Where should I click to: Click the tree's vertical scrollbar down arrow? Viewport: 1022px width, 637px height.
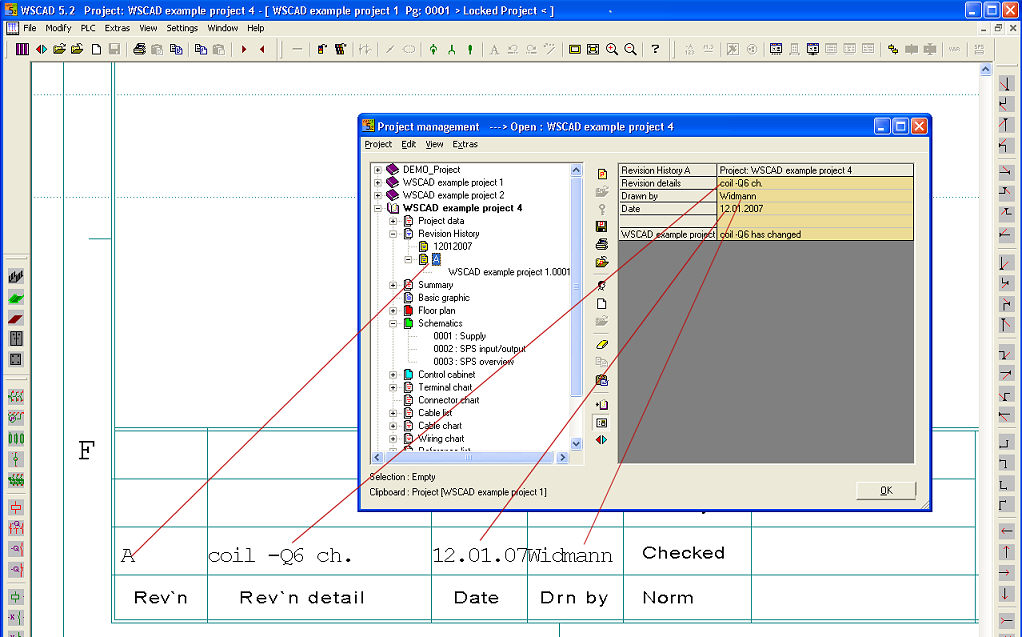[x=576, y=444]
